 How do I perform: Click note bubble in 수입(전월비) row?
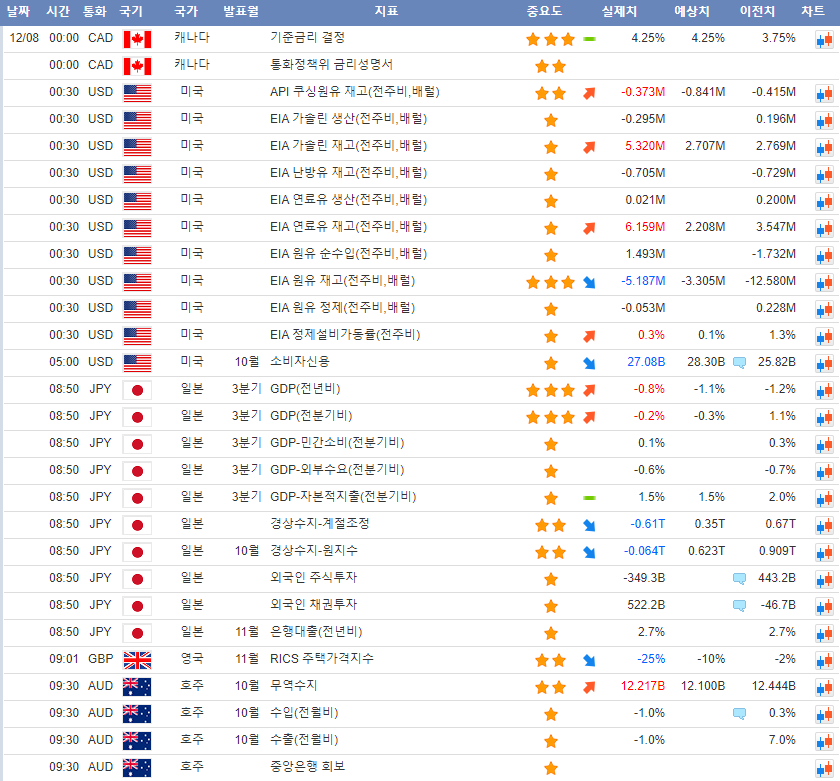(739, 713)
